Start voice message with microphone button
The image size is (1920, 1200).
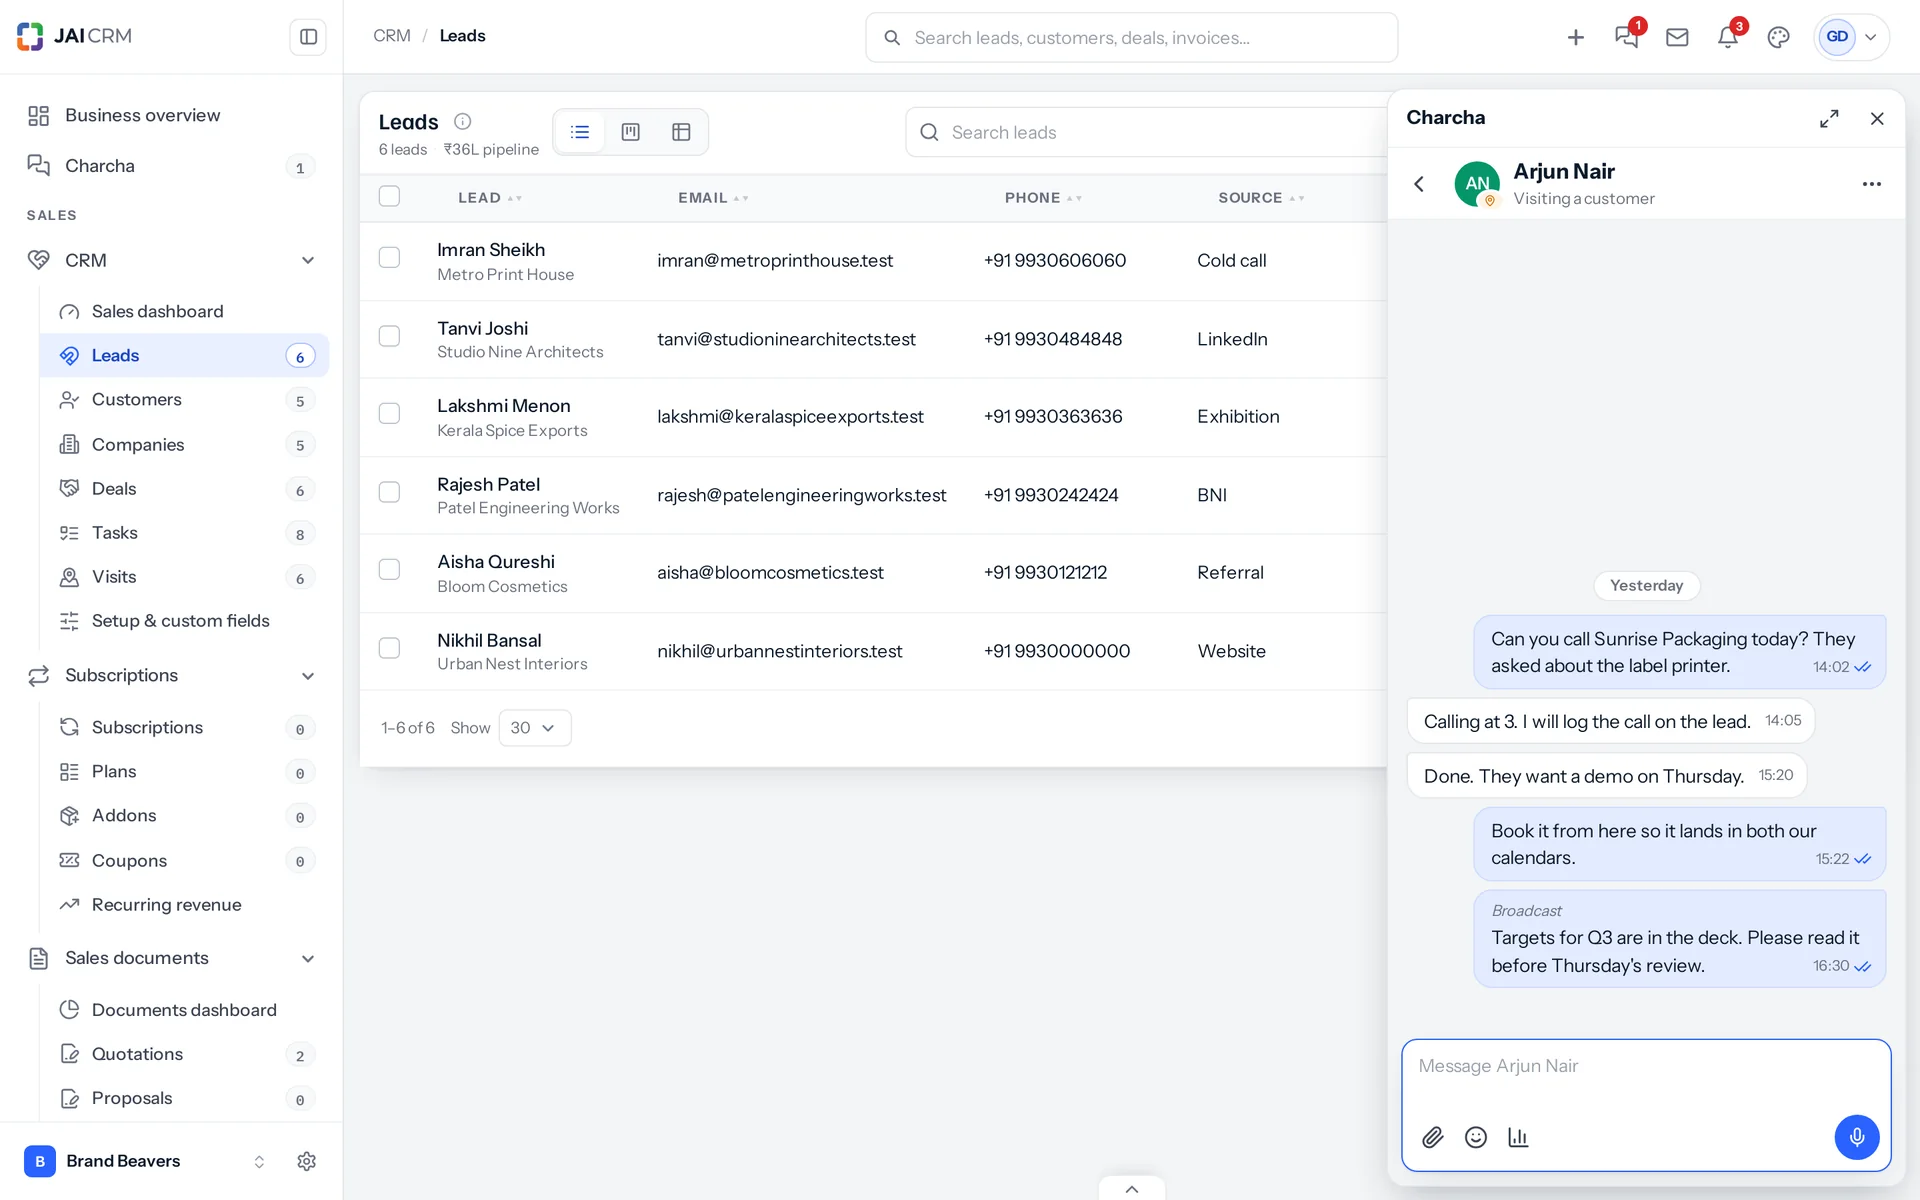coord(1856,1137)
